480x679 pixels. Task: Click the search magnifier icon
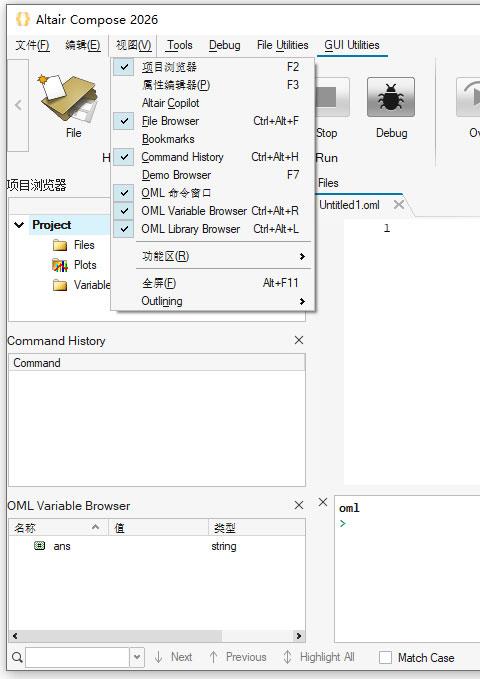pos(17,657)
